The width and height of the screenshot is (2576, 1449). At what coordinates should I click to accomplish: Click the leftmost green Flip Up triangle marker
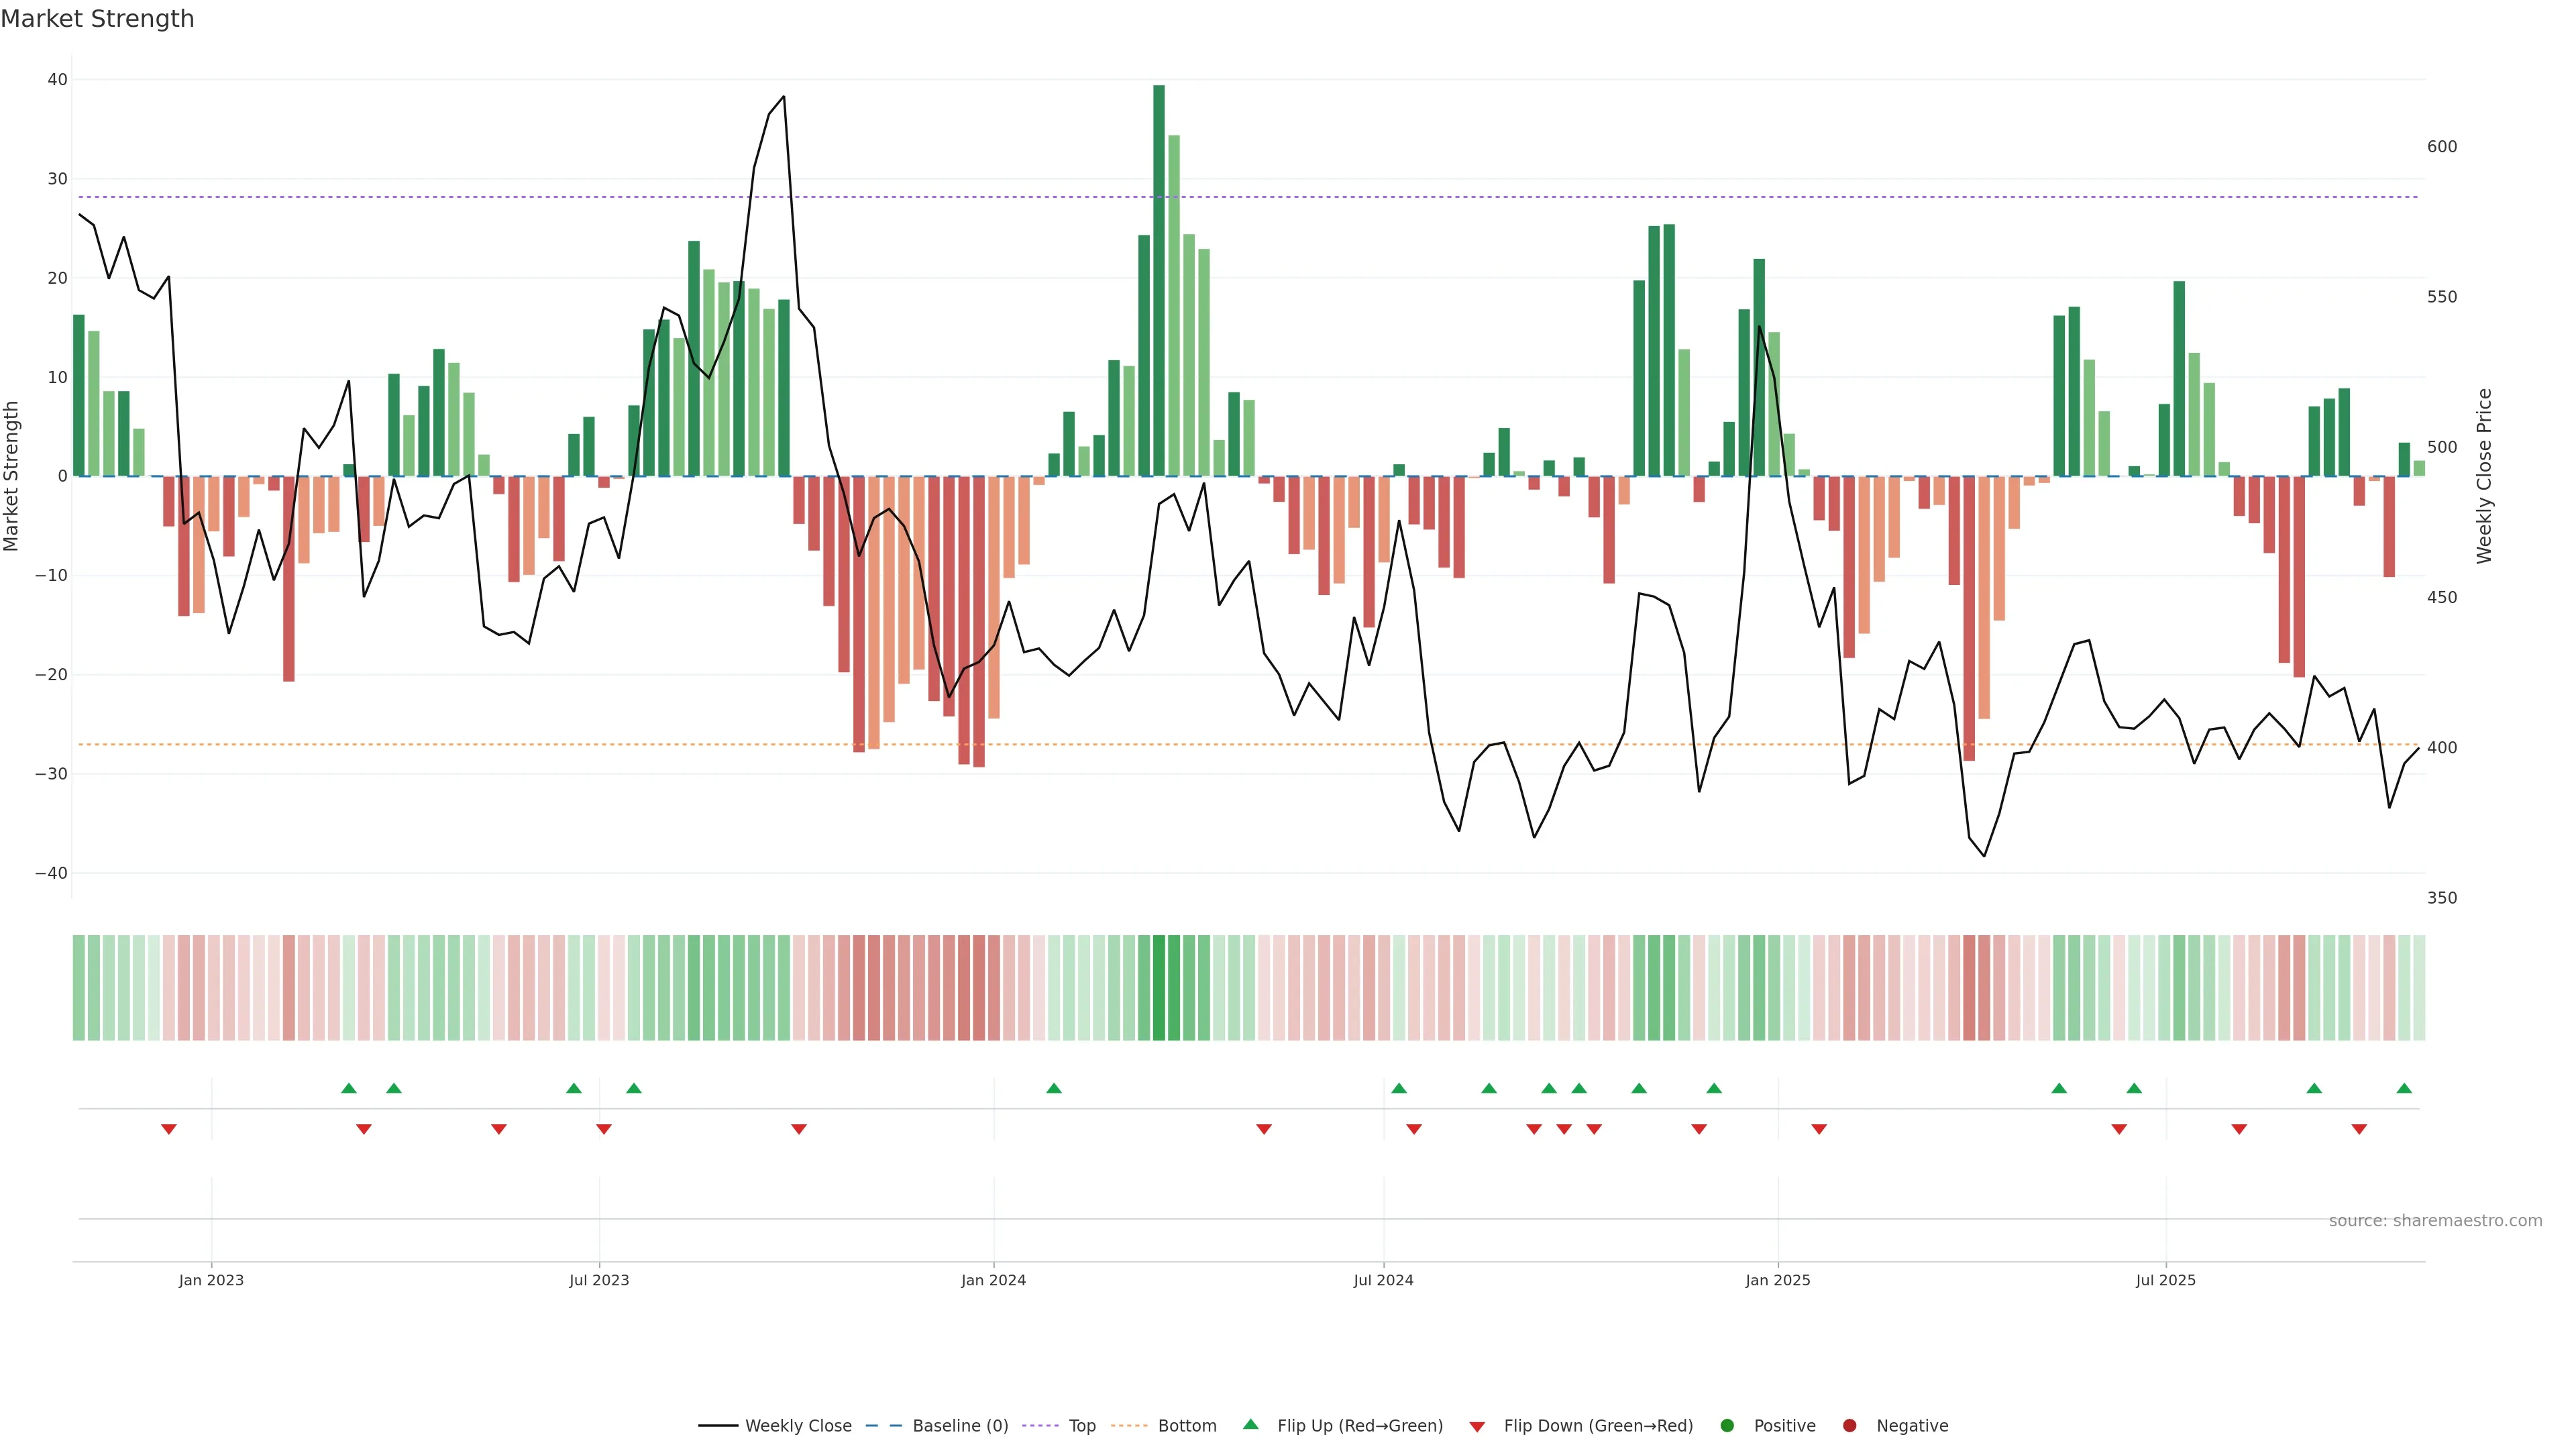click(348, 1088)
